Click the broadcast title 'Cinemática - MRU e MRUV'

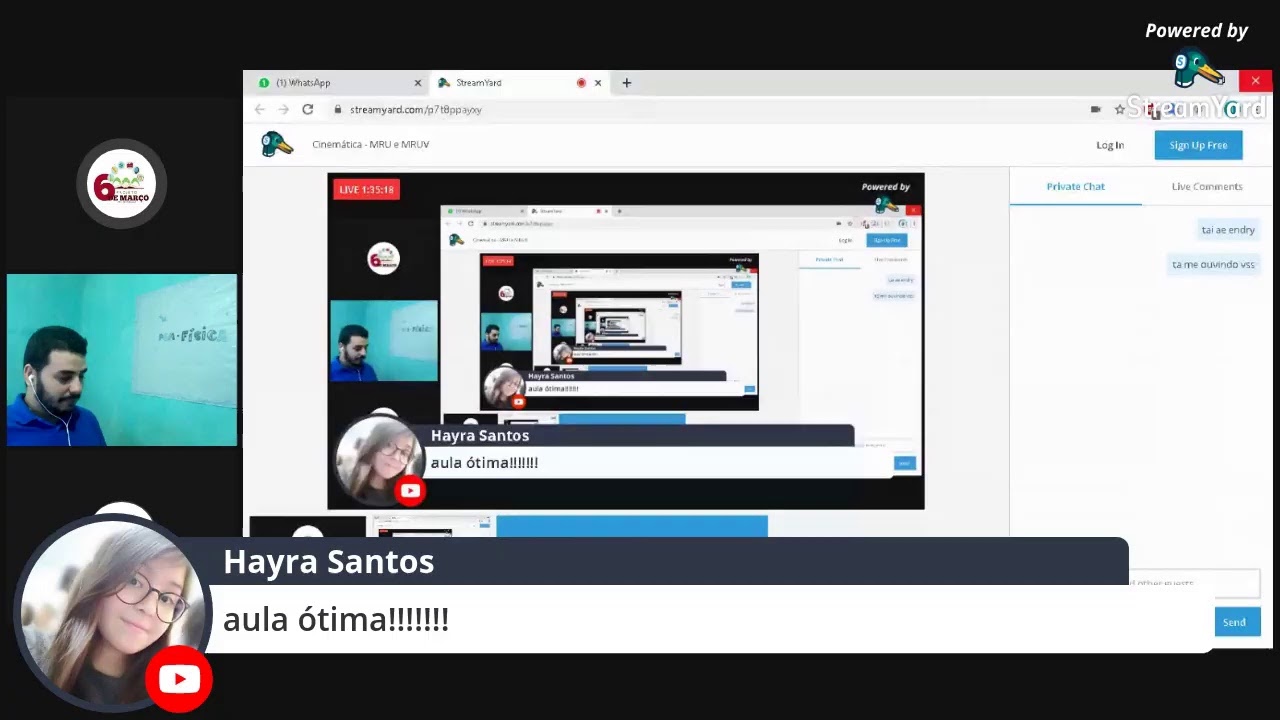(x=370, y=144)
